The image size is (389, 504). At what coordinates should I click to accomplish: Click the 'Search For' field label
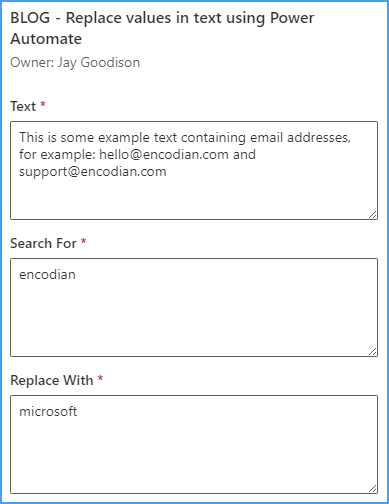pyautogui.click(x=43, y=243)
